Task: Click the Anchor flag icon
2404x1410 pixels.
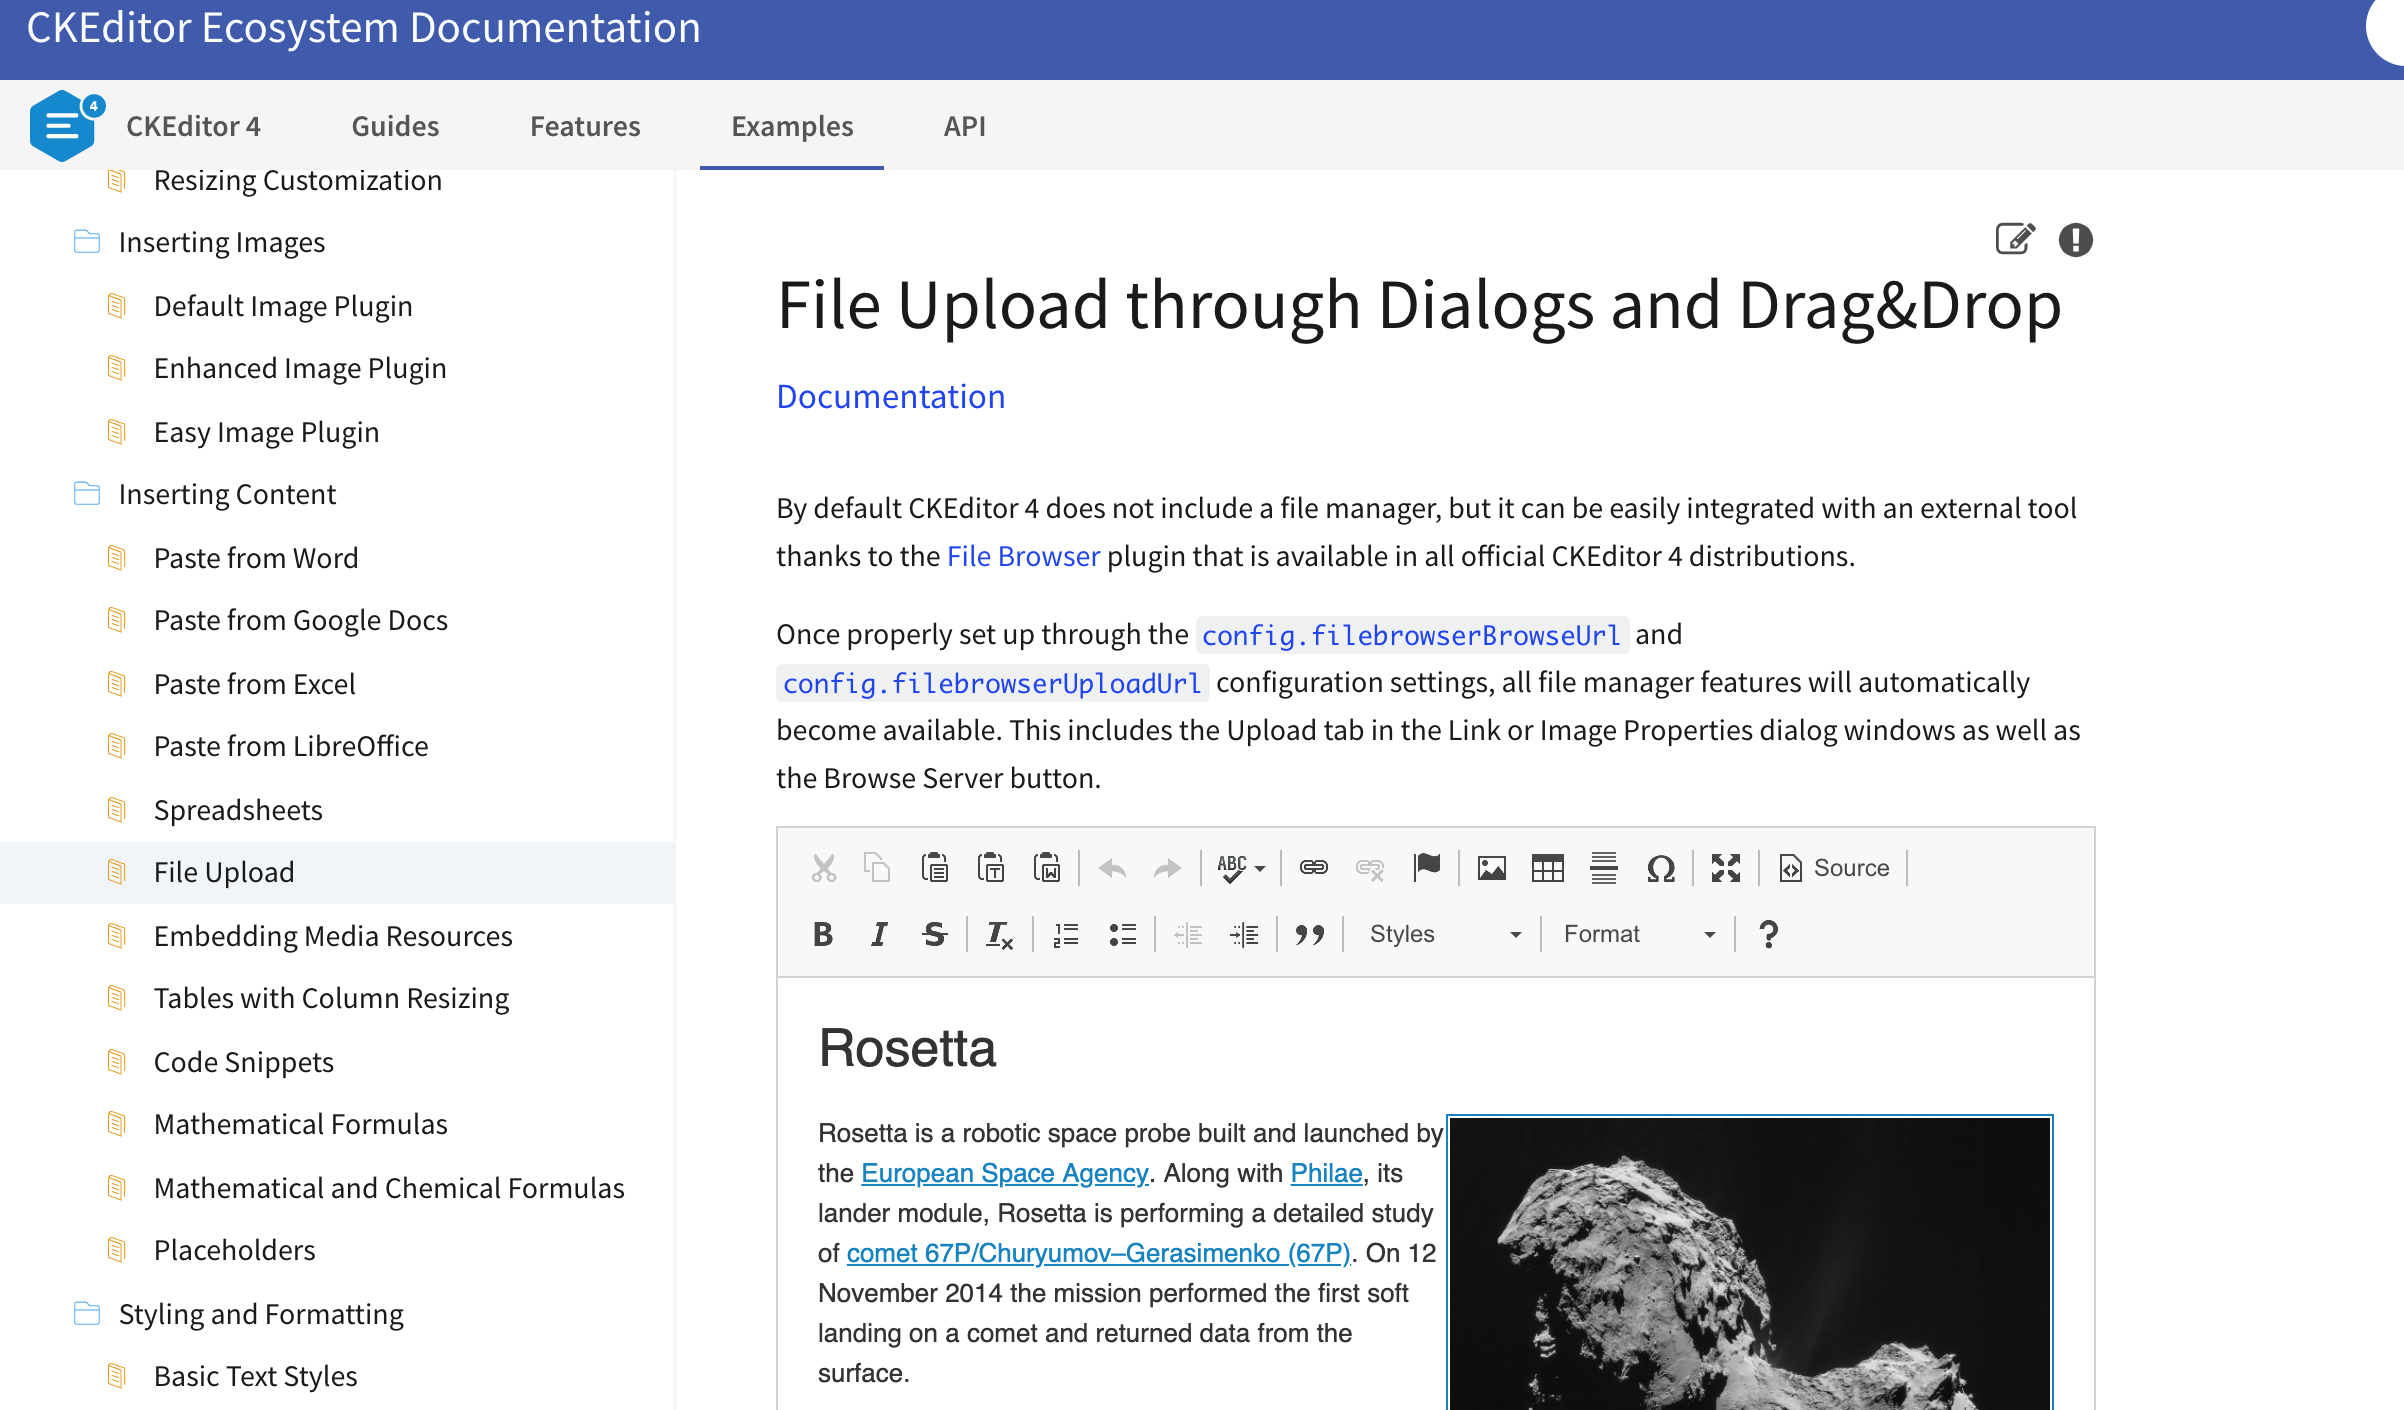Action: [x=1427, y=868]
